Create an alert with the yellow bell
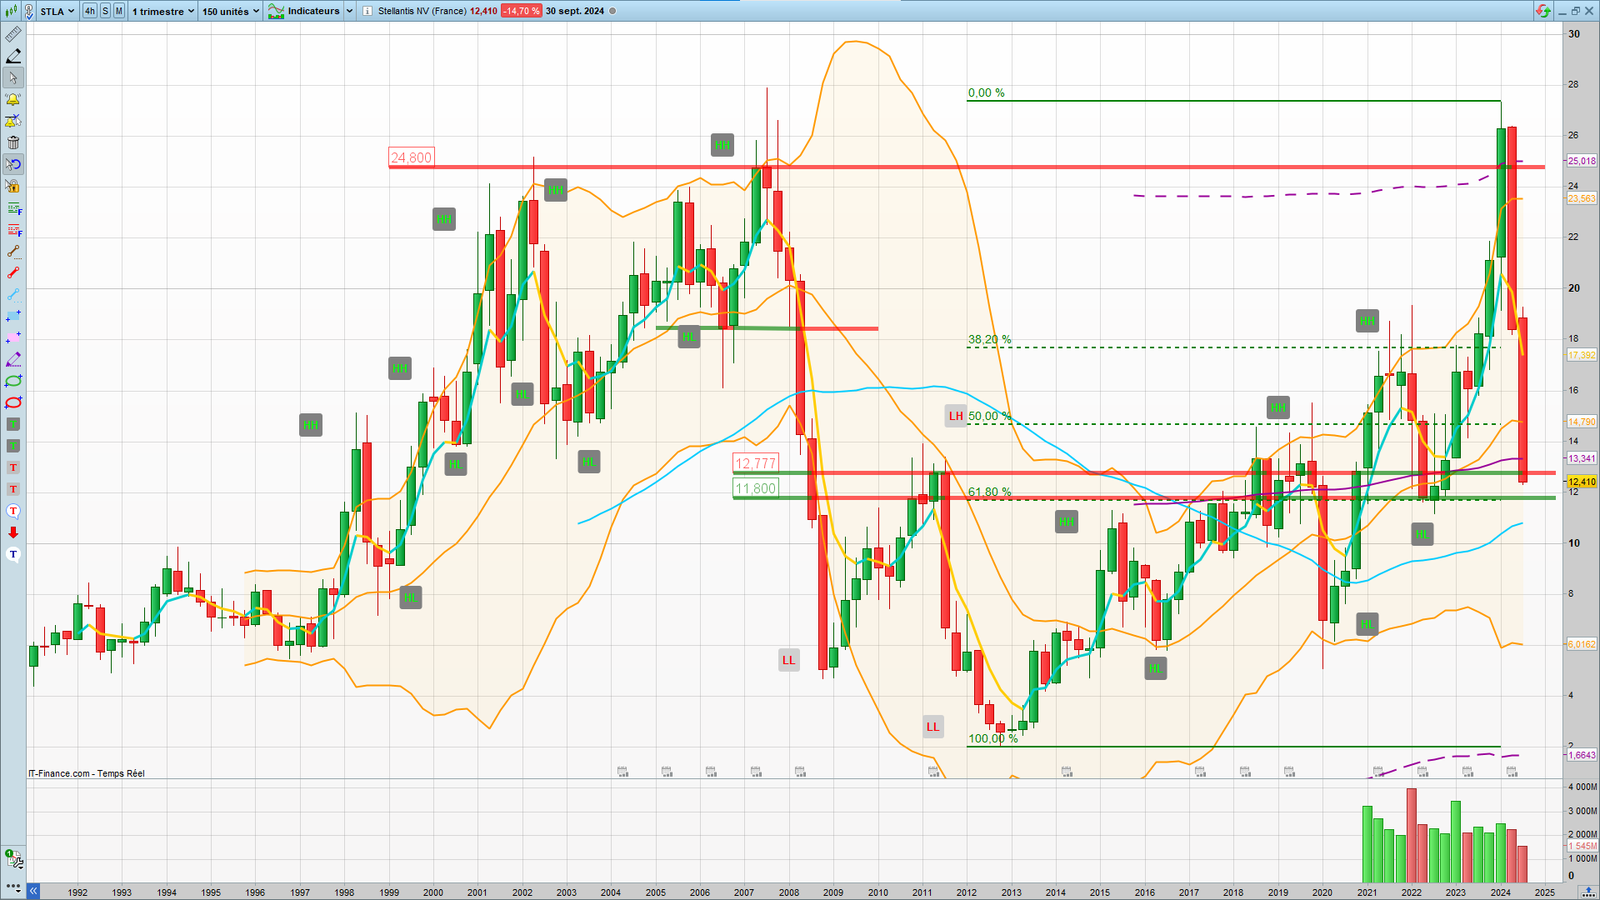 [13, 99]
